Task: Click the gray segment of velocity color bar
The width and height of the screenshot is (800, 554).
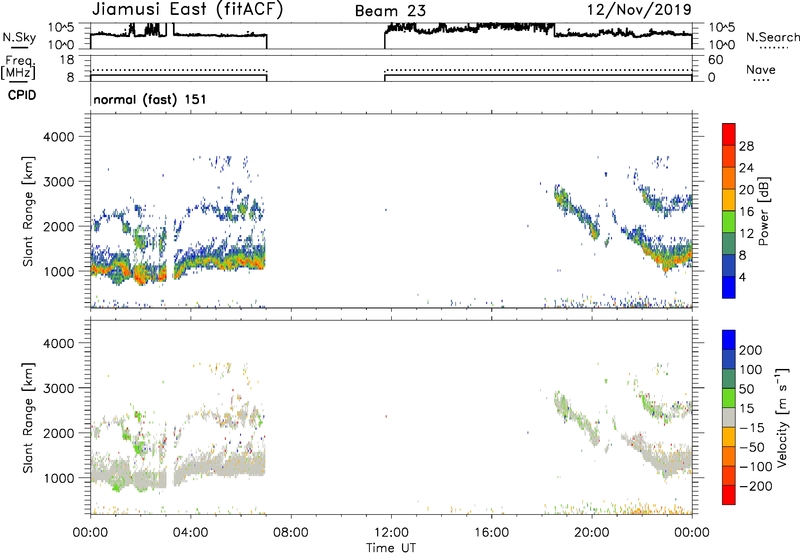Action: point(729,417)
